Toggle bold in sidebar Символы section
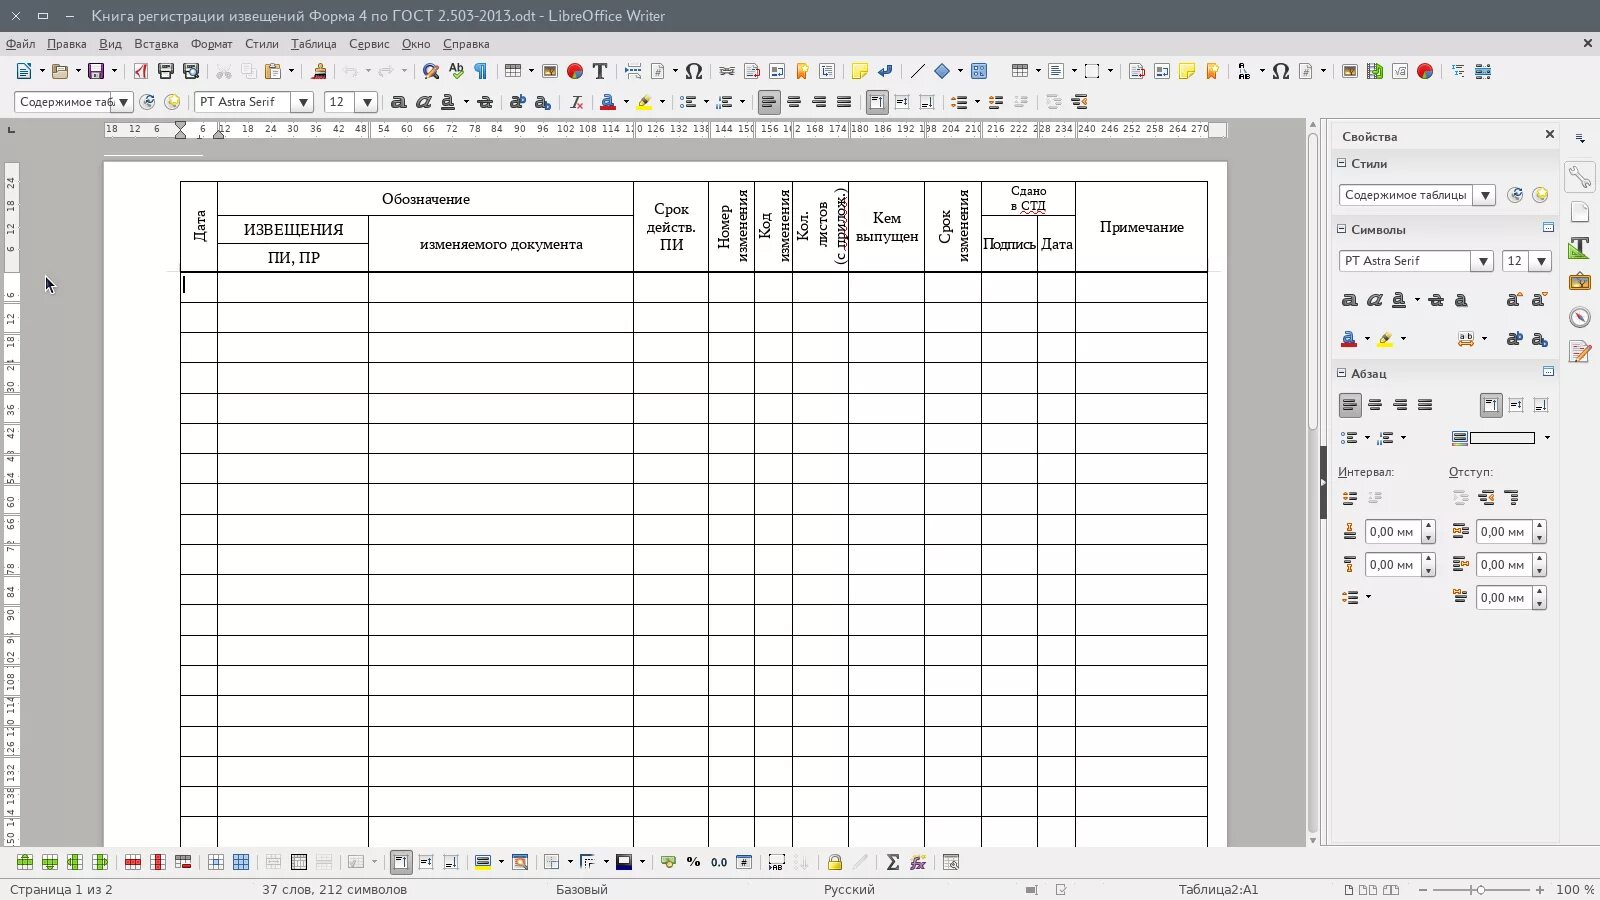The width and height of the screenshot is (1600, 900). click(1350, 300)
